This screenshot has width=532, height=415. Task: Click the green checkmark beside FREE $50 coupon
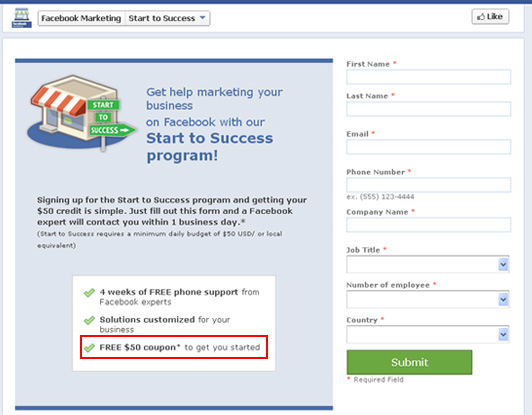89,348
